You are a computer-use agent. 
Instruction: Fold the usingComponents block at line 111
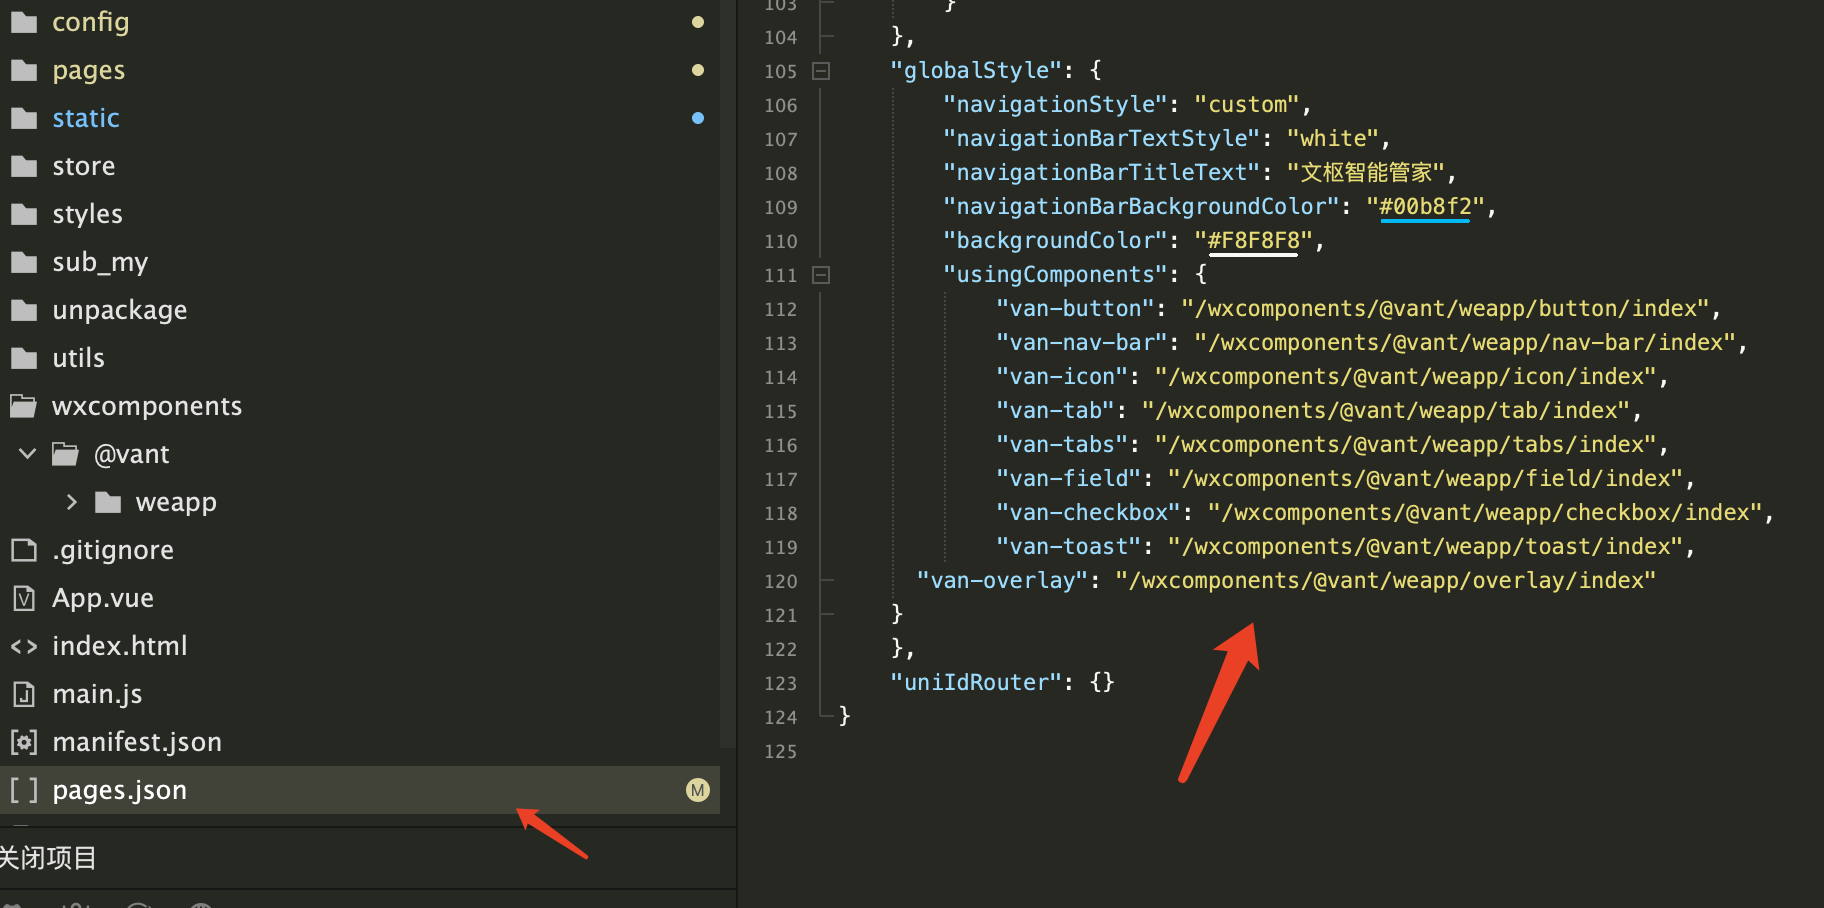(x=821, y=275)
